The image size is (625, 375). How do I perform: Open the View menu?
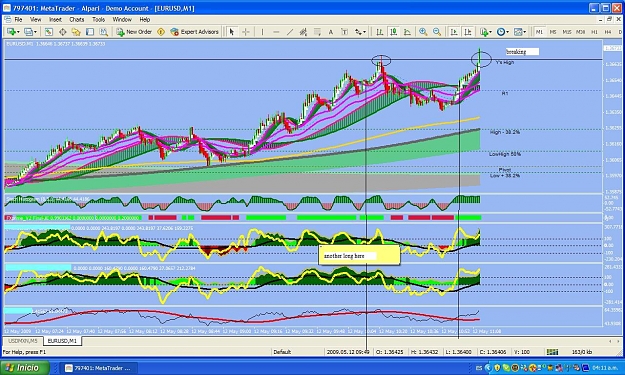point(35,20)
